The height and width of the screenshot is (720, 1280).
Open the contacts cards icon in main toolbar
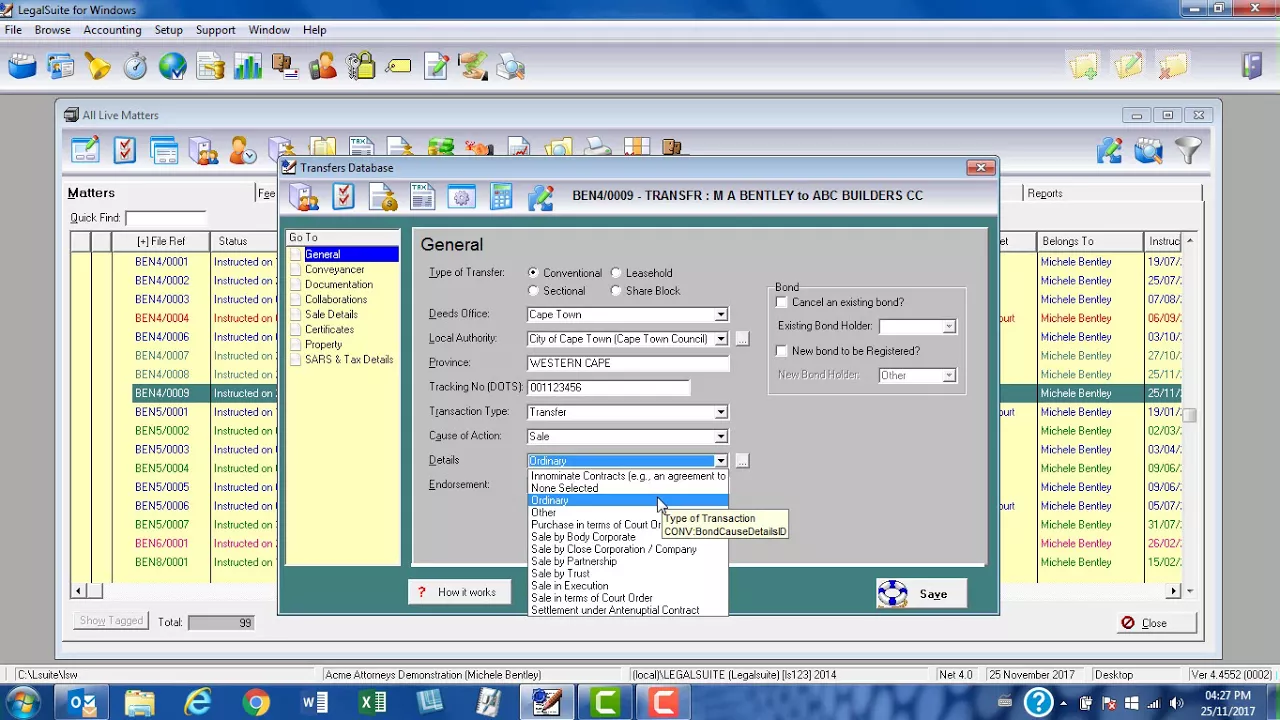tap(60, 67)
